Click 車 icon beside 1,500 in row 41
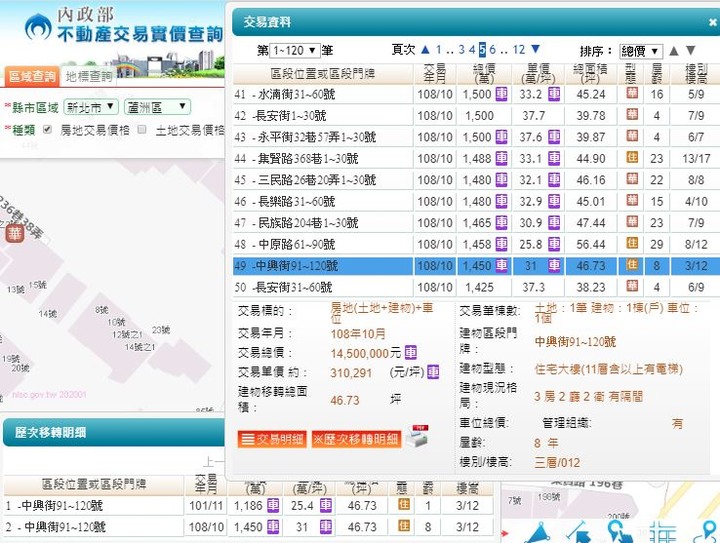This screenshot has width=720, height=543. [501, 94]
